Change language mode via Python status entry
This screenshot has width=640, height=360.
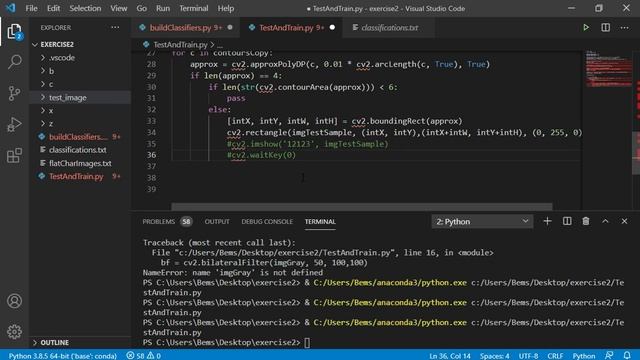(x=584, y=356)
